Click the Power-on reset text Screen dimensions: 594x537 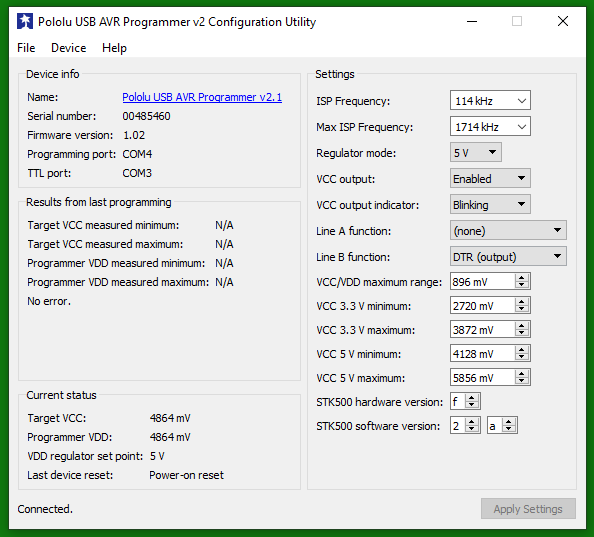pos(186,475)
